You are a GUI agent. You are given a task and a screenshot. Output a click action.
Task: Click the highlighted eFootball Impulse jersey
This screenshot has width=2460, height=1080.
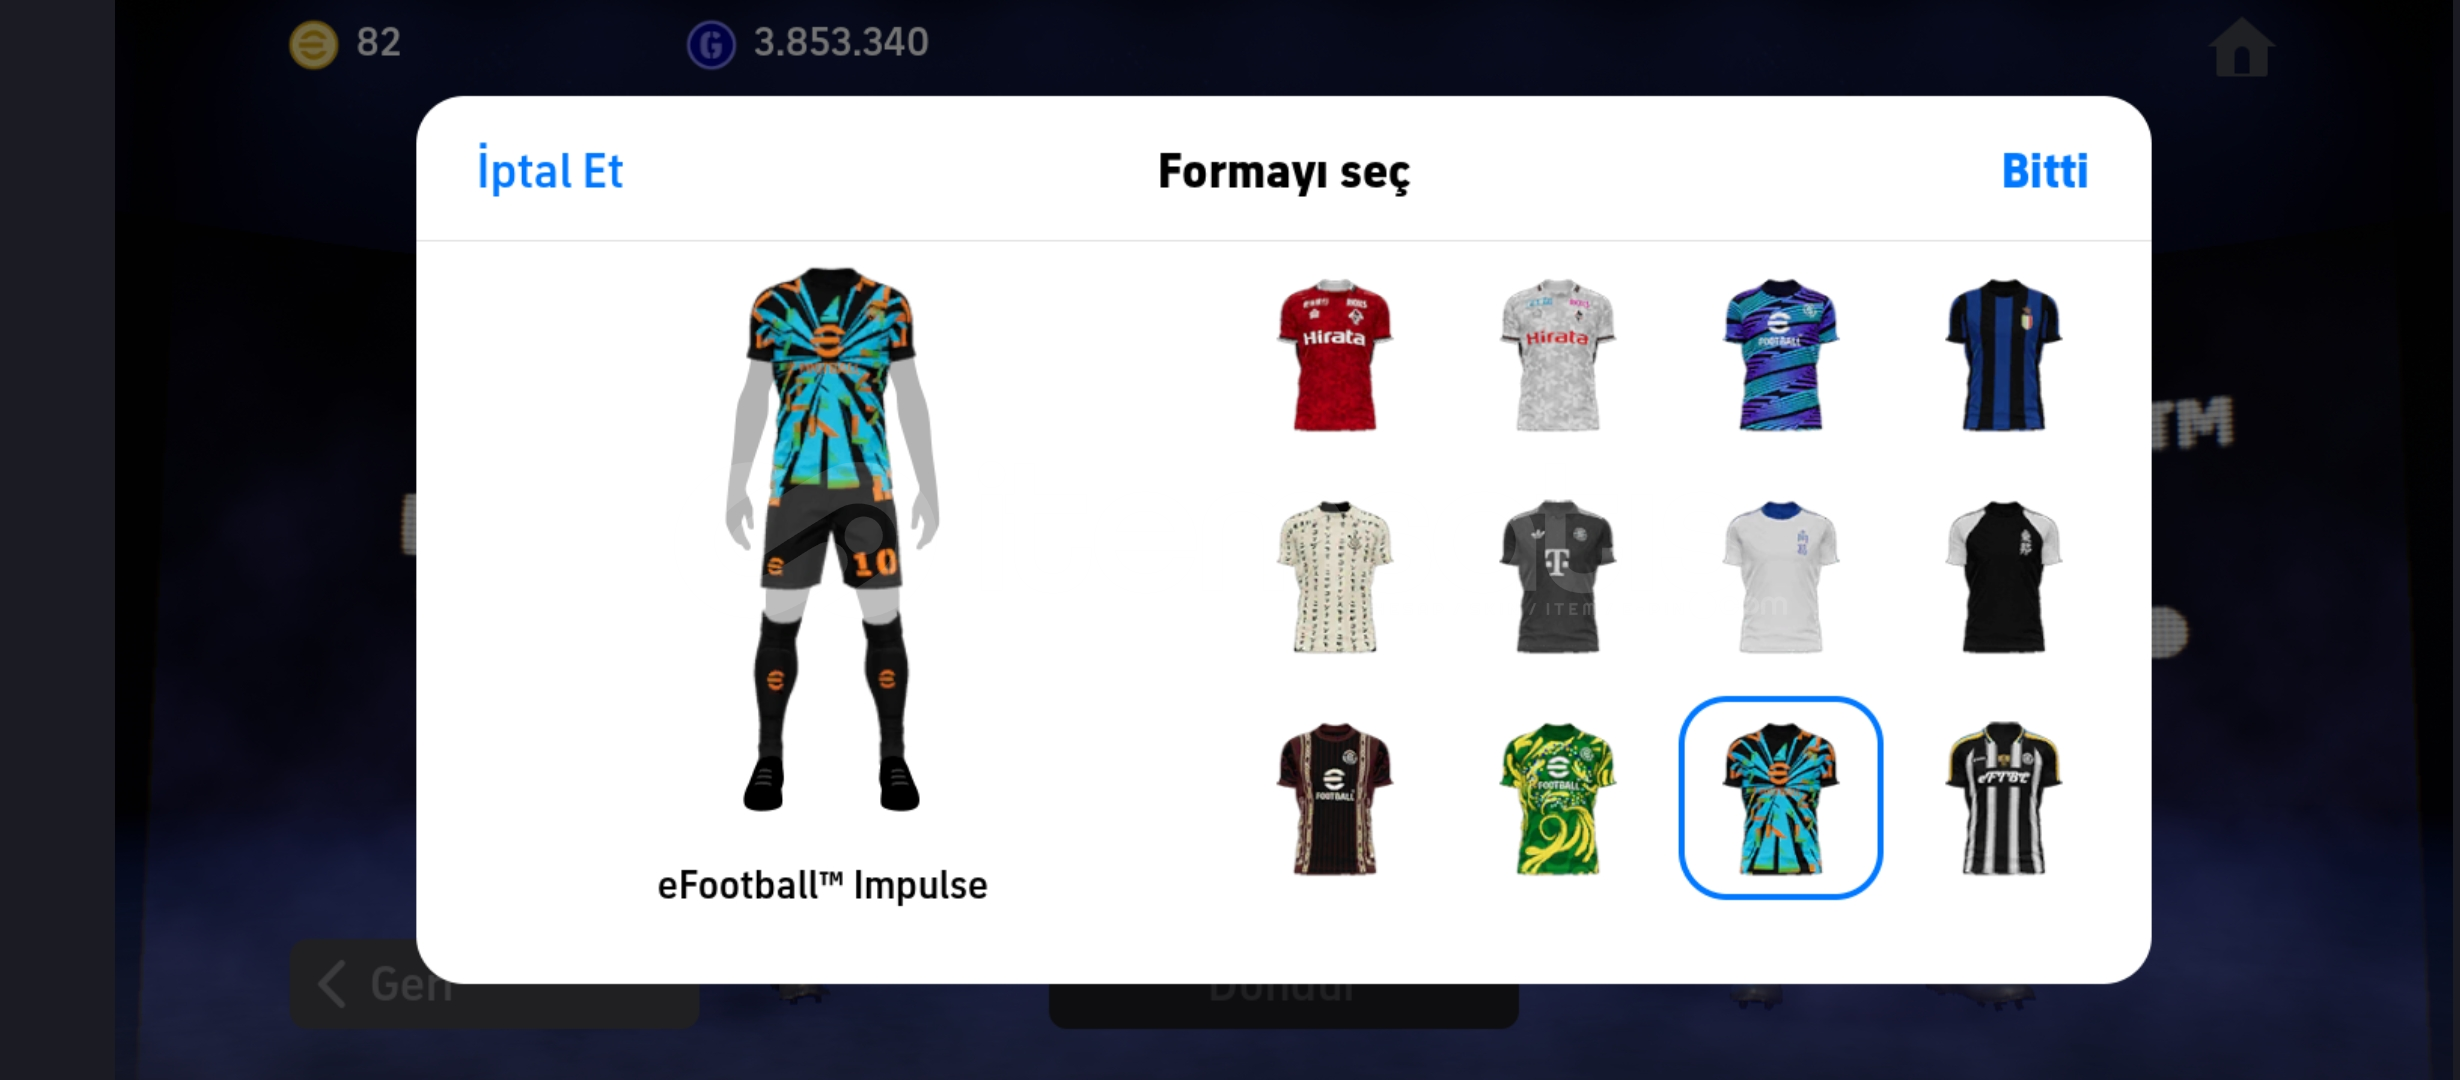click(x=1780, y=798)
